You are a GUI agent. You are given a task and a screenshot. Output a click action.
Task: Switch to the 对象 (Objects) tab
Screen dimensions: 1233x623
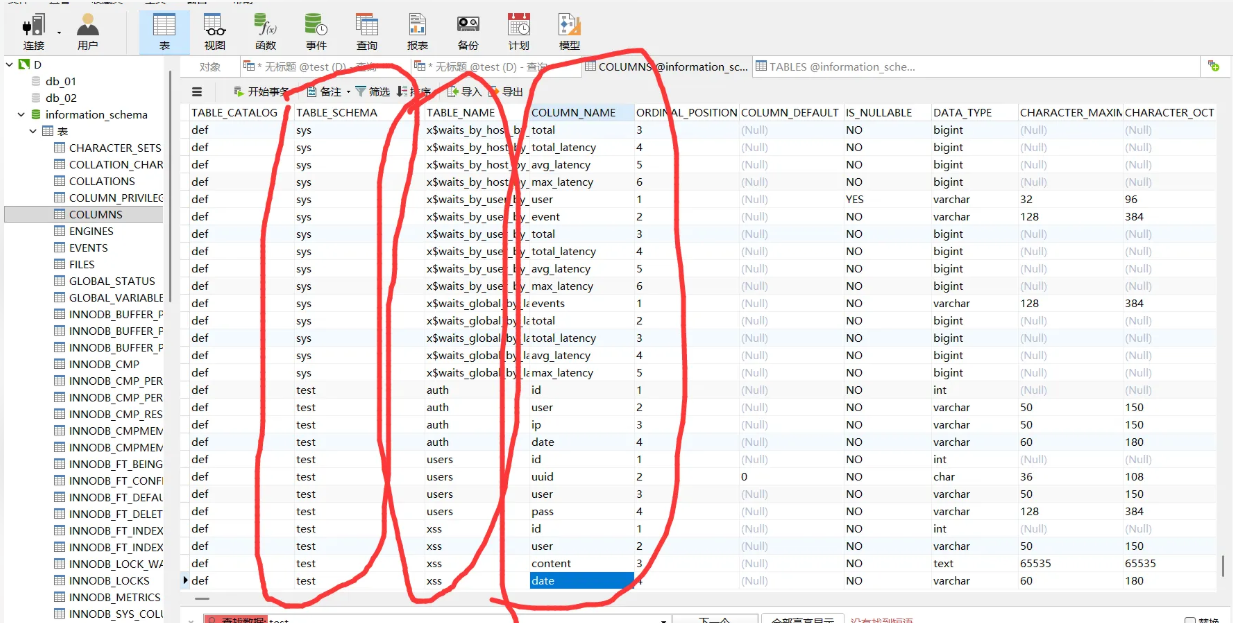(x=210, y=67)
